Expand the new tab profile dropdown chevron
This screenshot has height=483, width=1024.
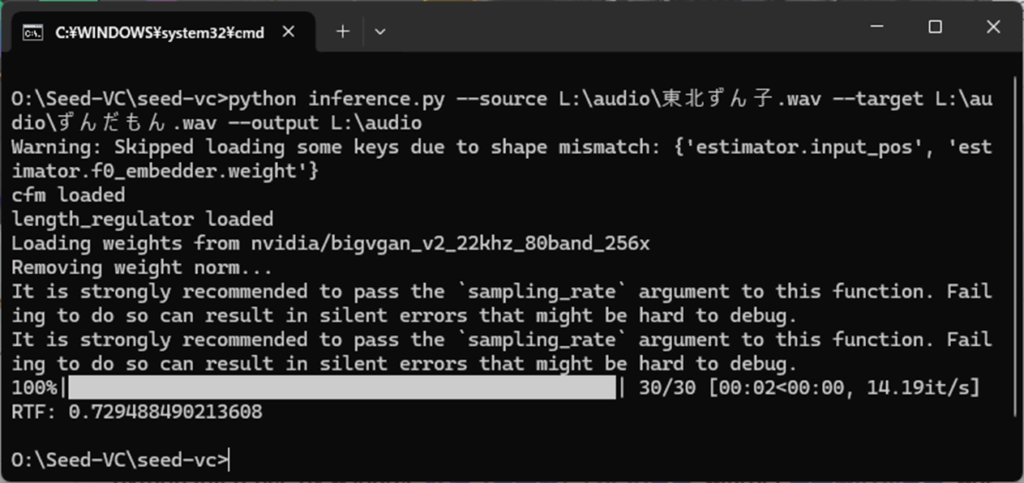click(380, 31)
